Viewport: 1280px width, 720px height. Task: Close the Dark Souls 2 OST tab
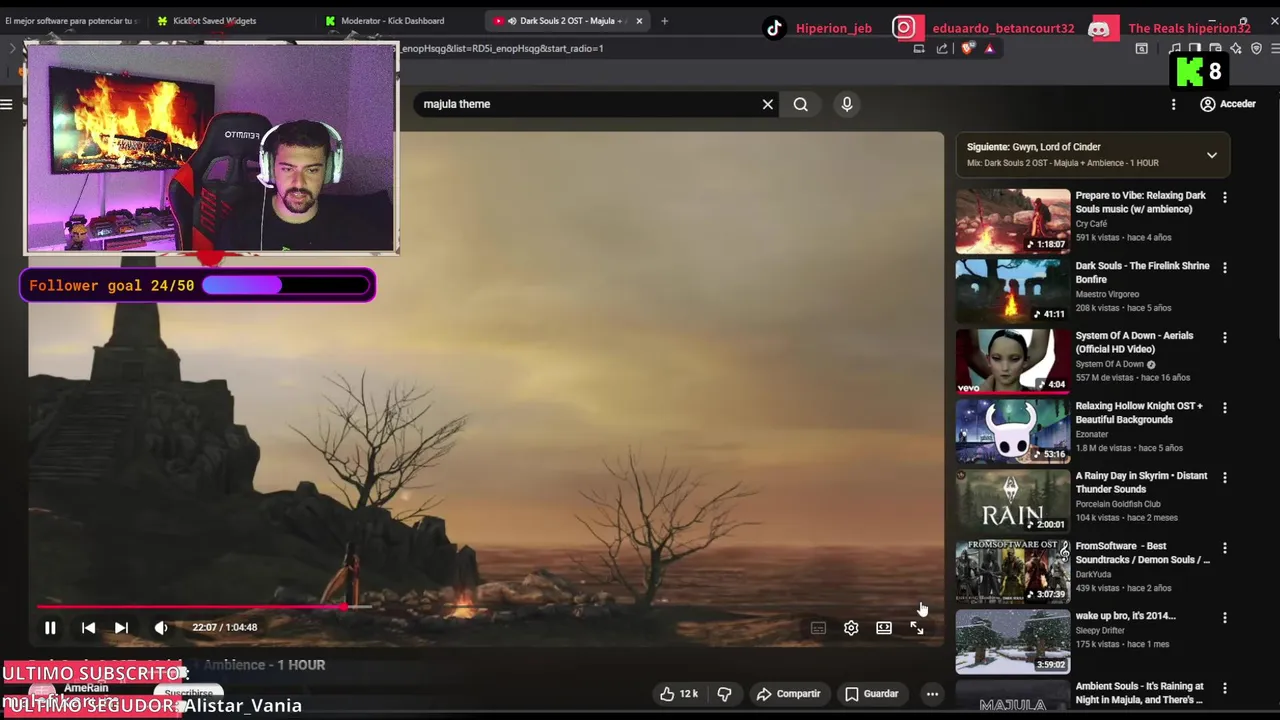tap(639, 20)
